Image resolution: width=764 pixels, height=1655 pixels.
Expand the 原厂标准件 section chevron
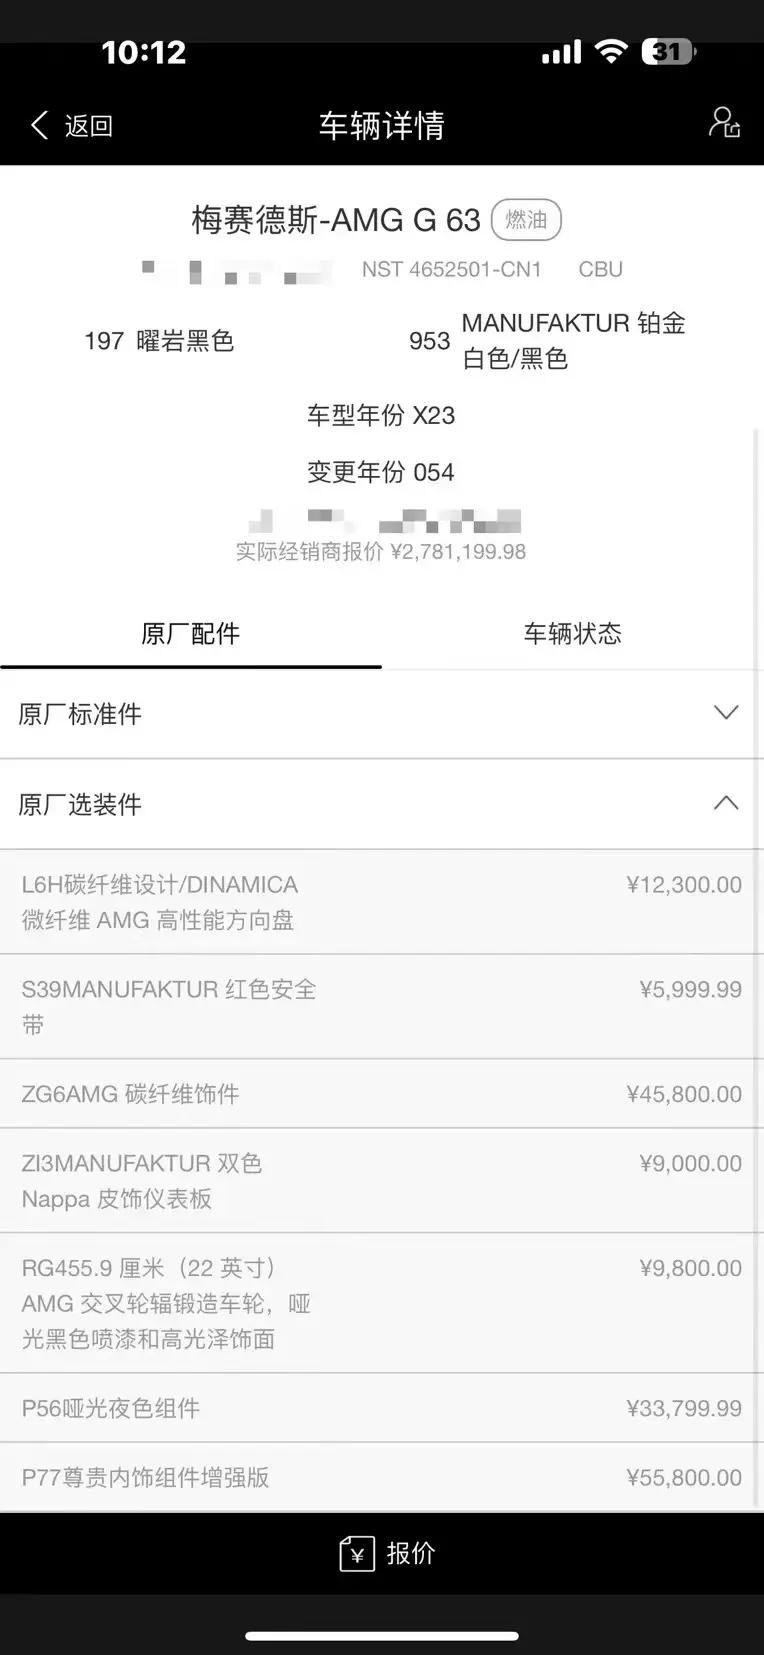(x=726, y=713)
